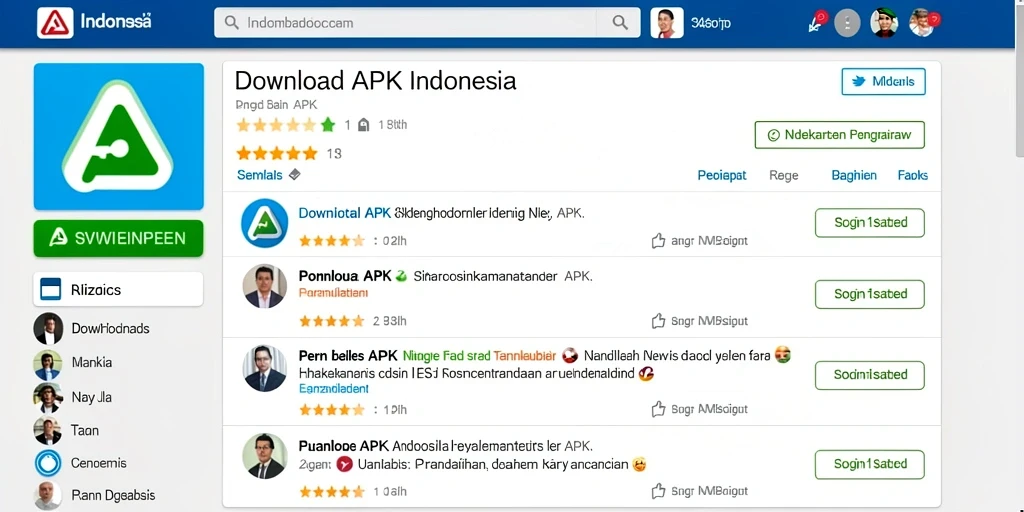Open the Taon sidebar entry

coord(85,430)
